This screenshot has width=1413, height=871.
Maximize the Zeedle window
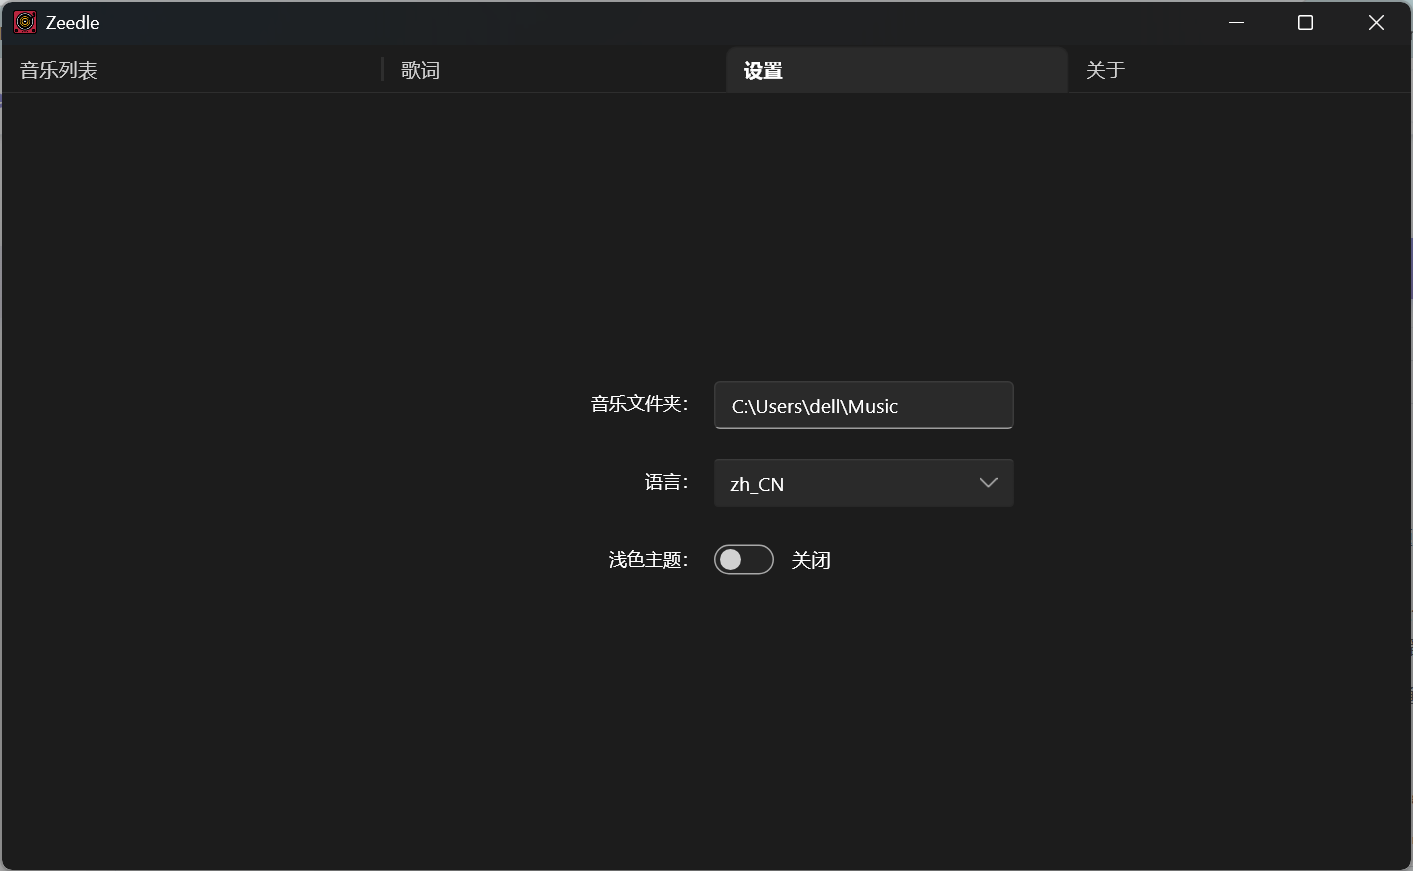coord(1305,22)
